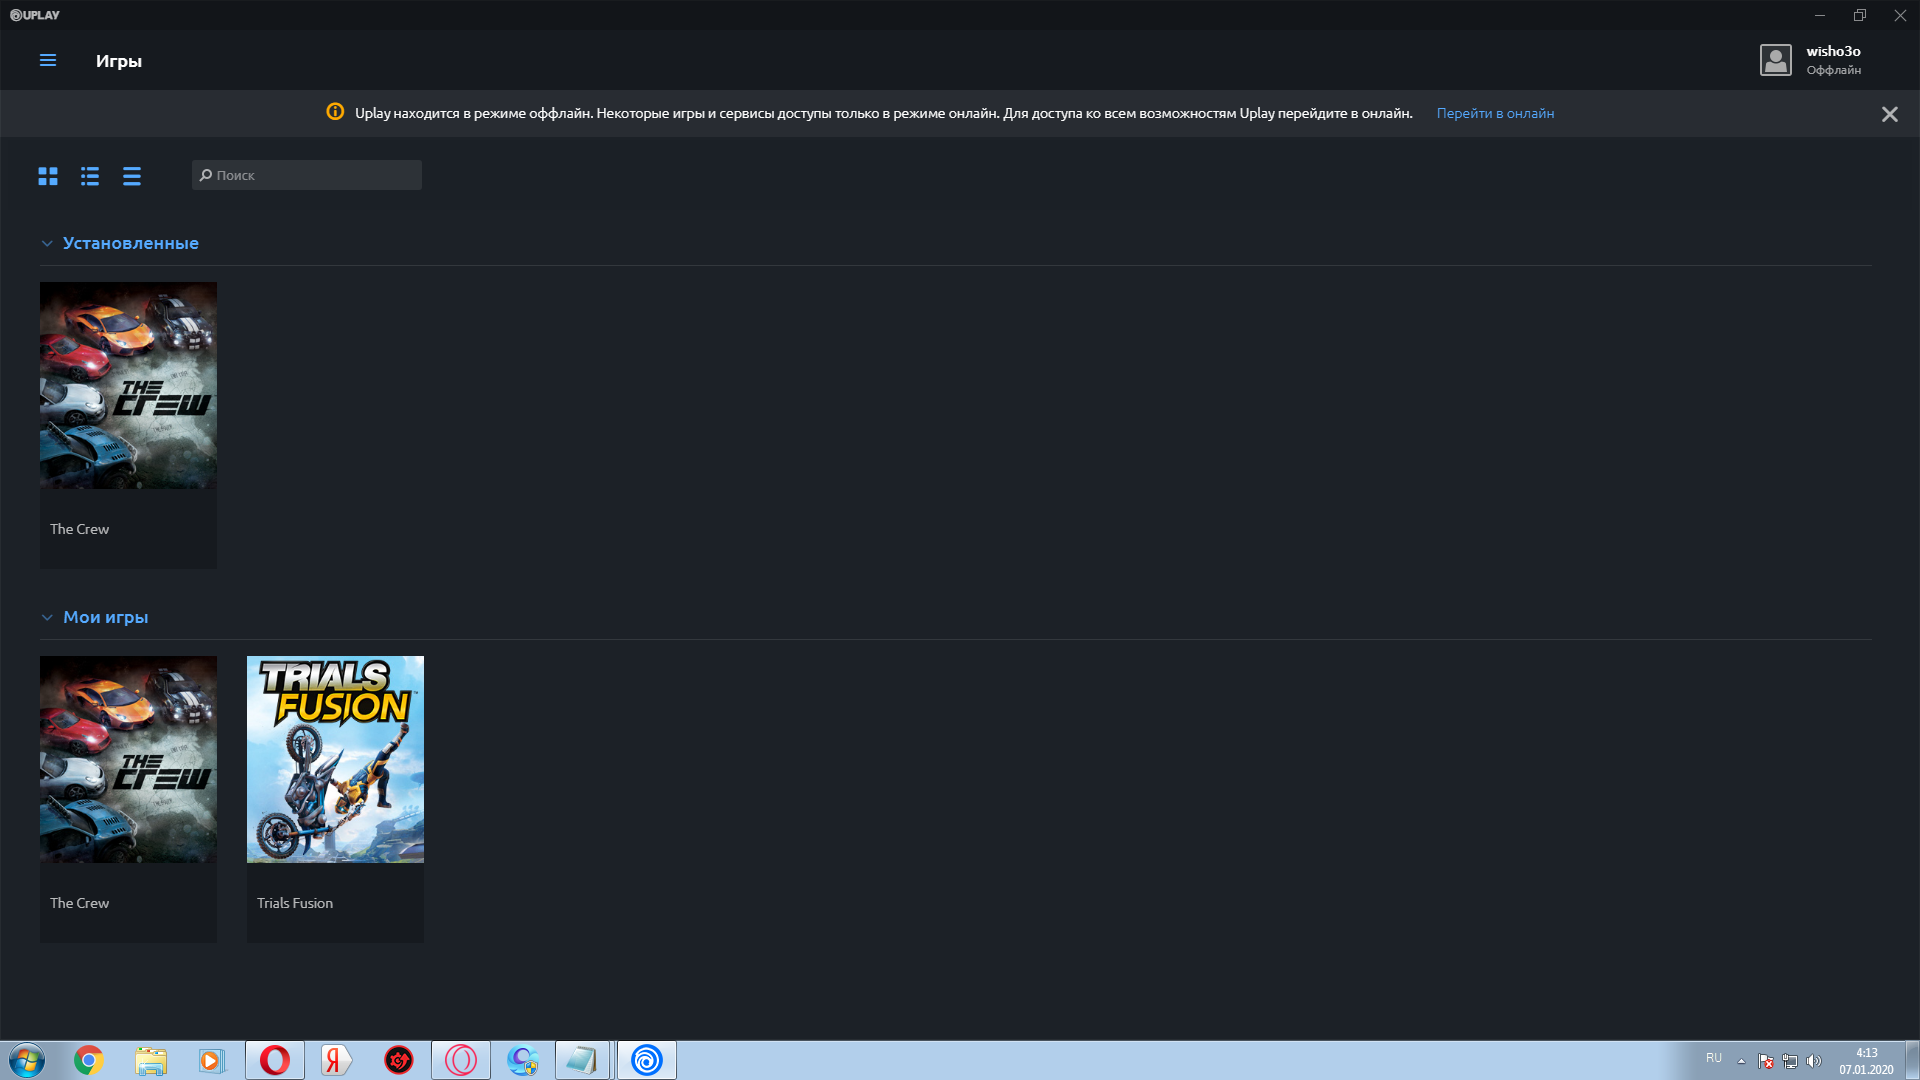This screenshot has height=1080, width=1920.
Task: Click the wisho3o username
Action: [1833, 51]
